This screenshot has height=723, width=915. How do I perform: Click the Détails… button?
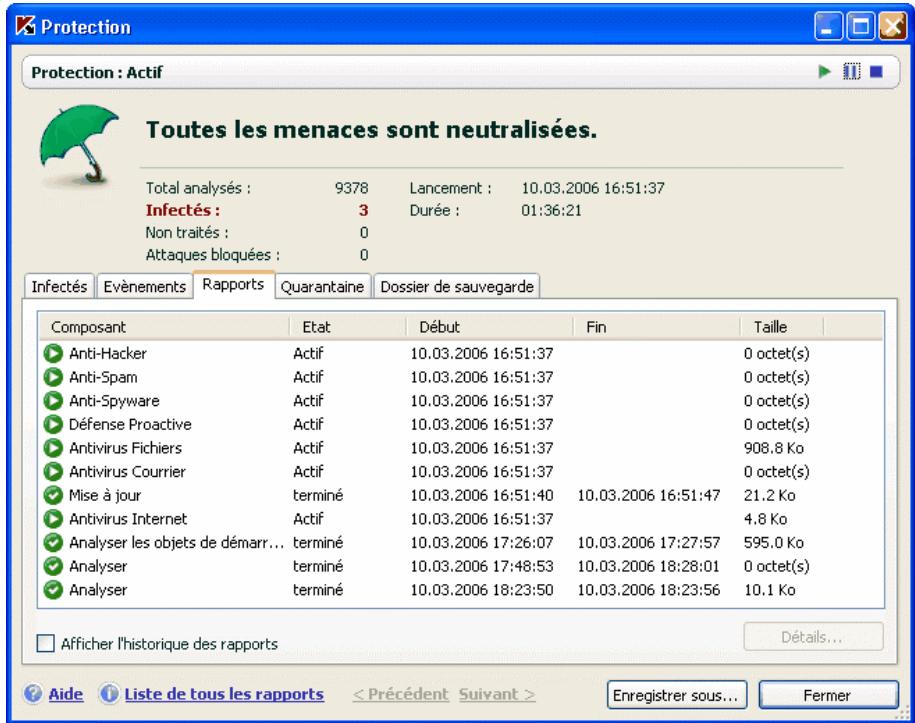tap(813, 637)
